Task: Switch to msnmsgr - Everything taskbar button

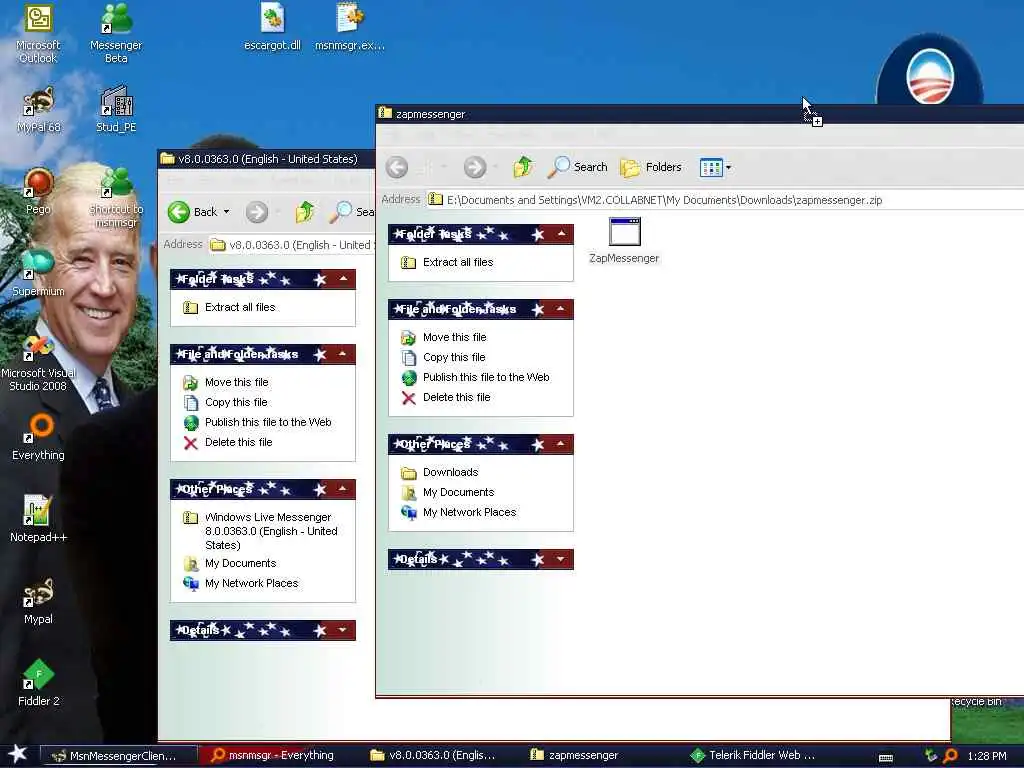Action: pyautogui.click(x=278, y=756)
